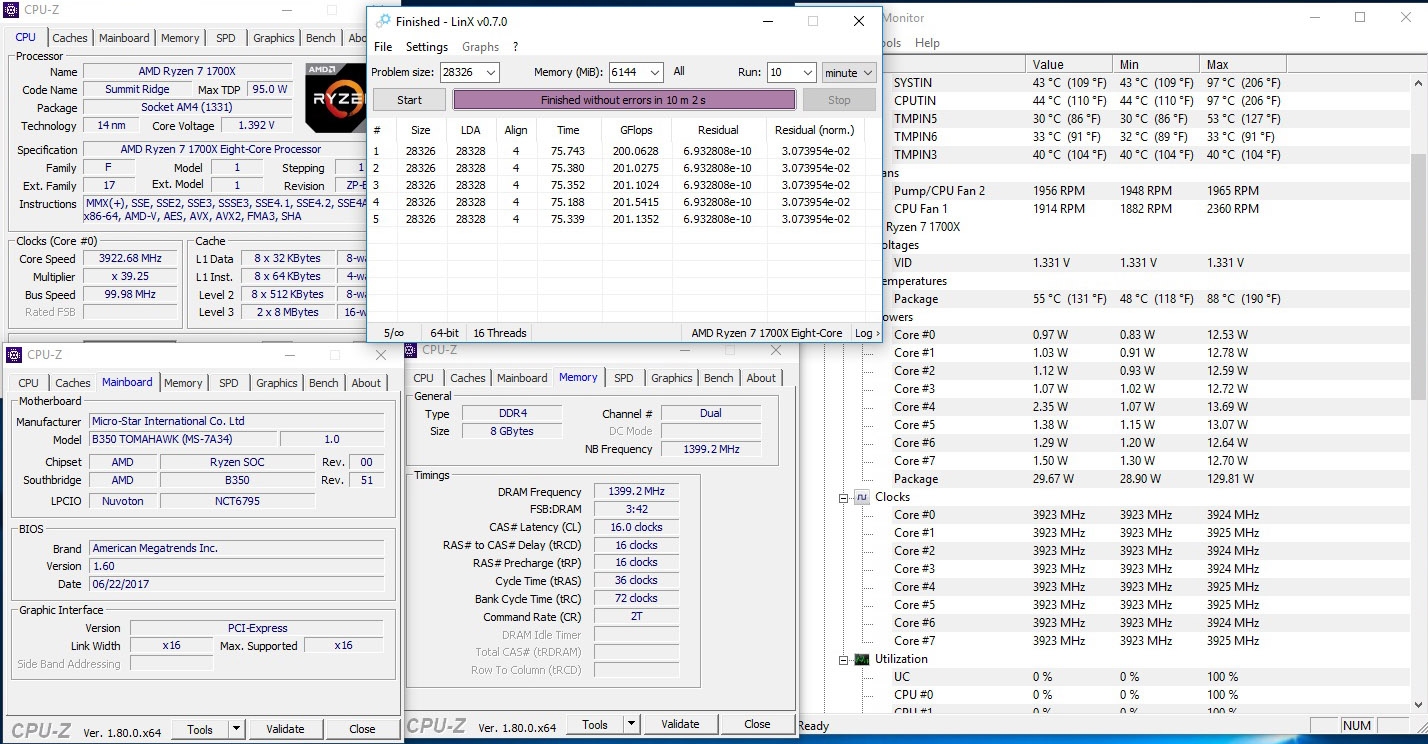Image resolution: width=1428 pixels, height=744 pixels.
Task: Click Tools button in CPU-Z Memory window
Action: pyautogui.click(x=595, y=724)
